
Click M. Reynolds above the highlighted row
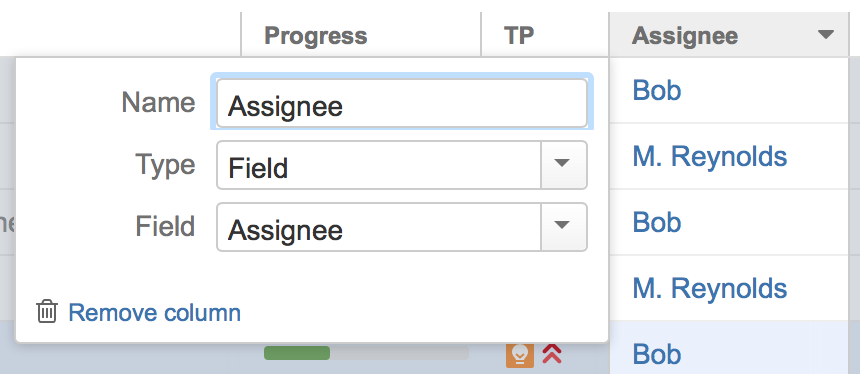click(710, 288)
